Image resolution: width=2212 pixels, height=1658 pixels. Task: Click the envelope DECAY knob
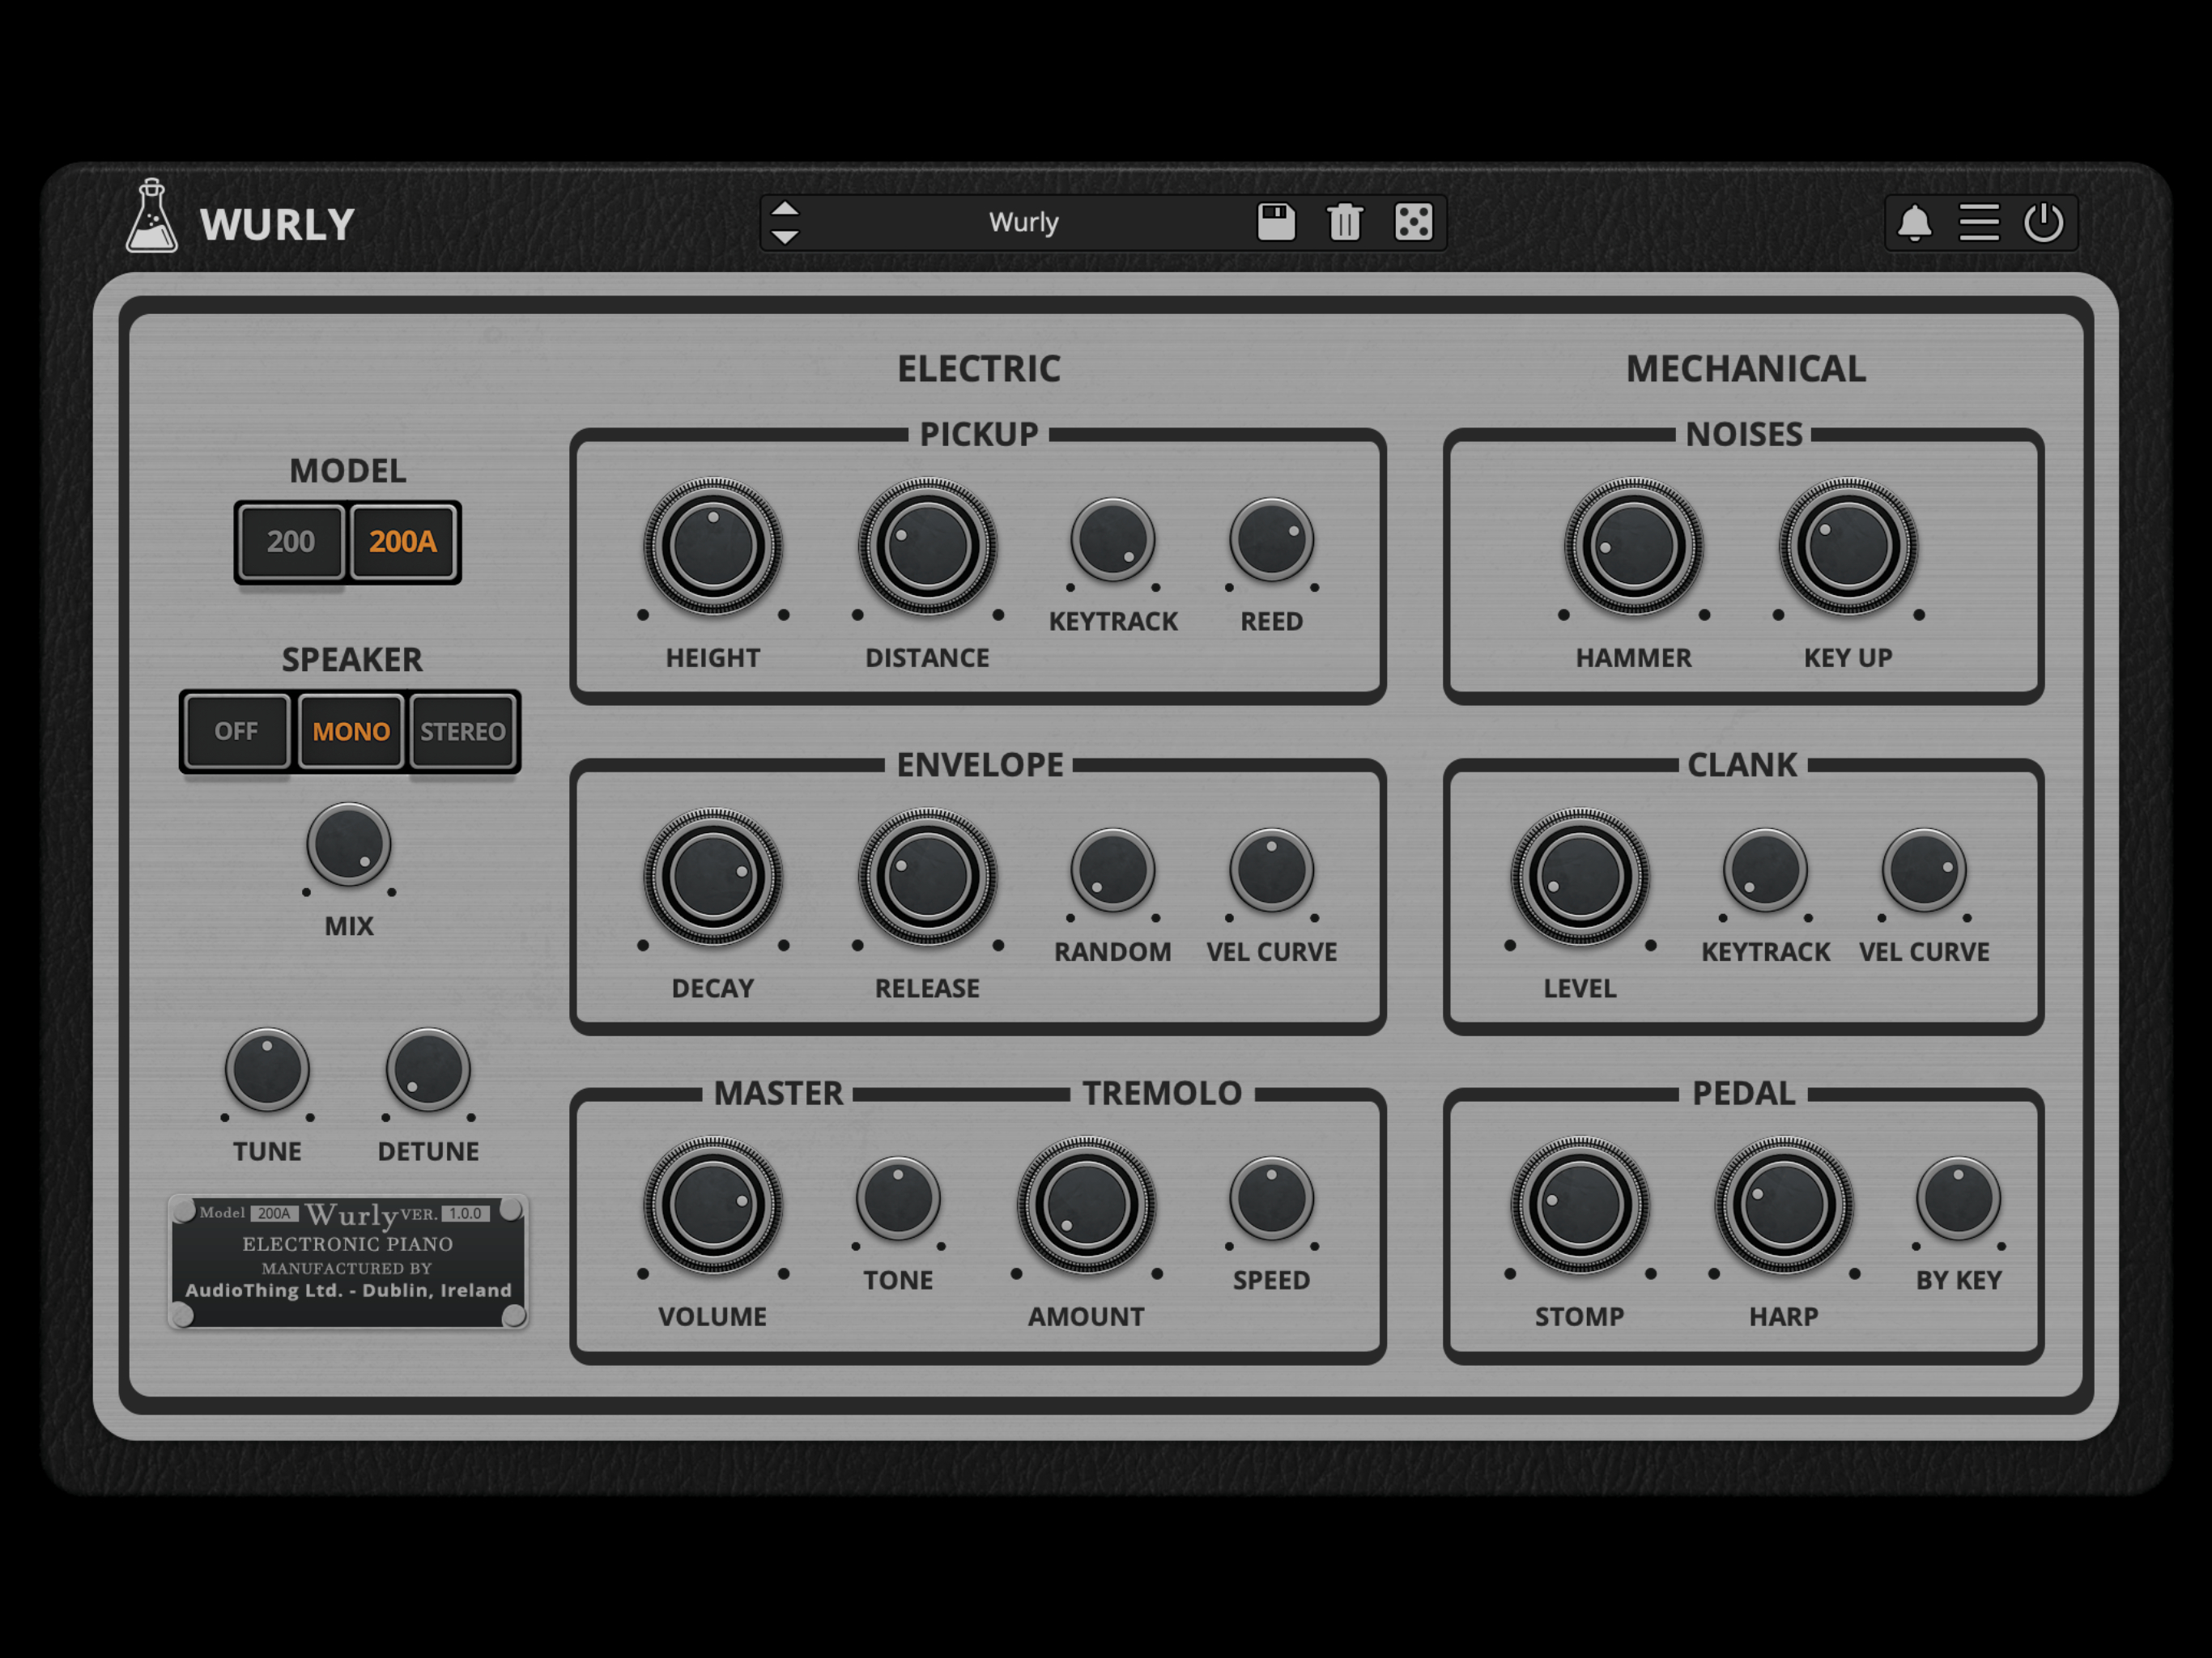(x=713, y=877)
